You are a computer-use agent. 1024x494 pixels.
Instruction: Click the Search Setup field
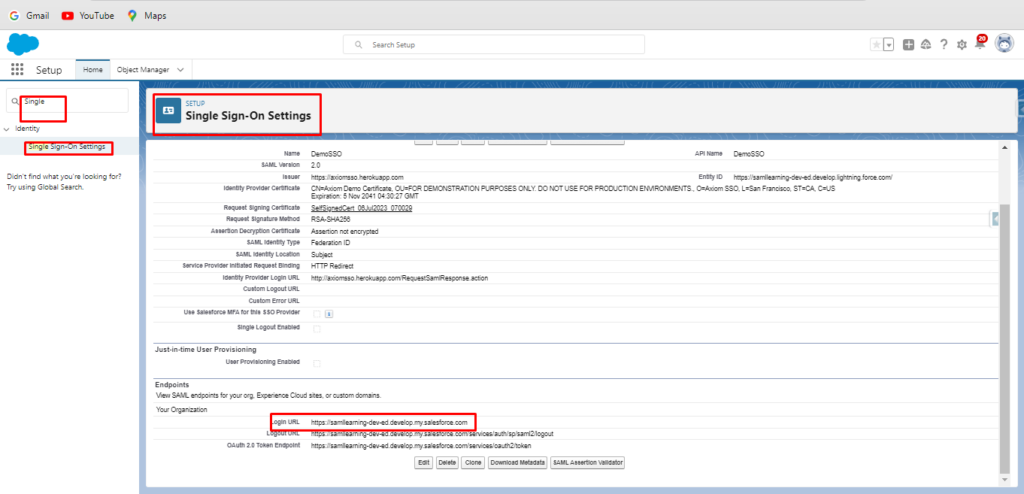click(x=494, y=44)
